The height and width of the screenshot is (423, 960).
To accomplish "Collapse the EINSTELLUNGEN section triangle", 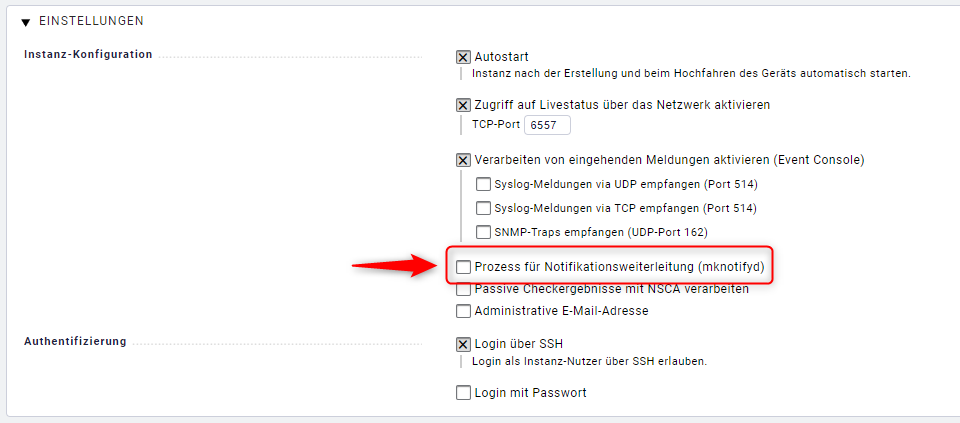I will (x=26, y=21).
